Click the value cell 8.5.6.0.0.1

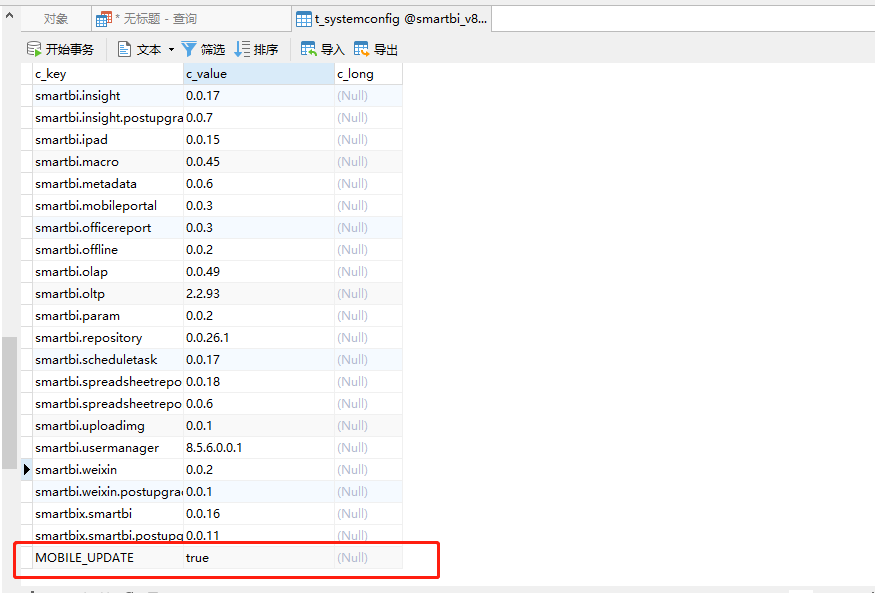(x=259, y=448)
